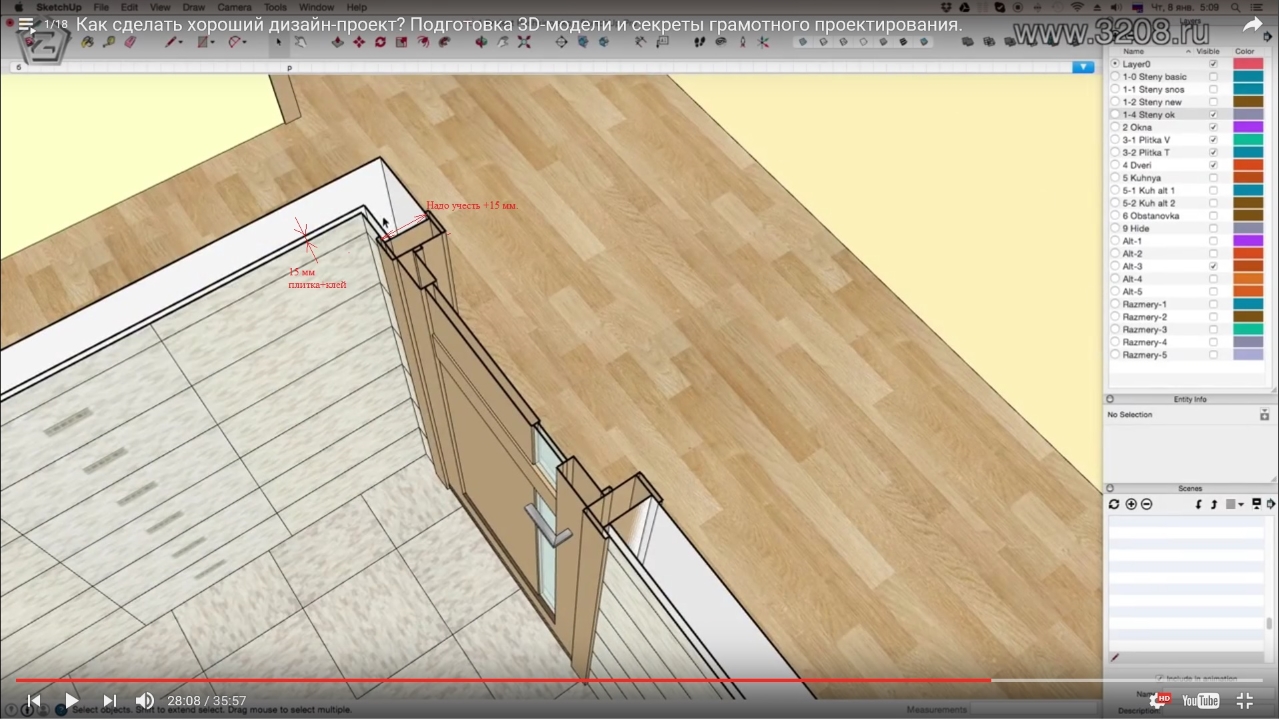The image size is (1280, 720).
Task: Remove scene with the minus icon
Action: click(x=1146, y=504)
